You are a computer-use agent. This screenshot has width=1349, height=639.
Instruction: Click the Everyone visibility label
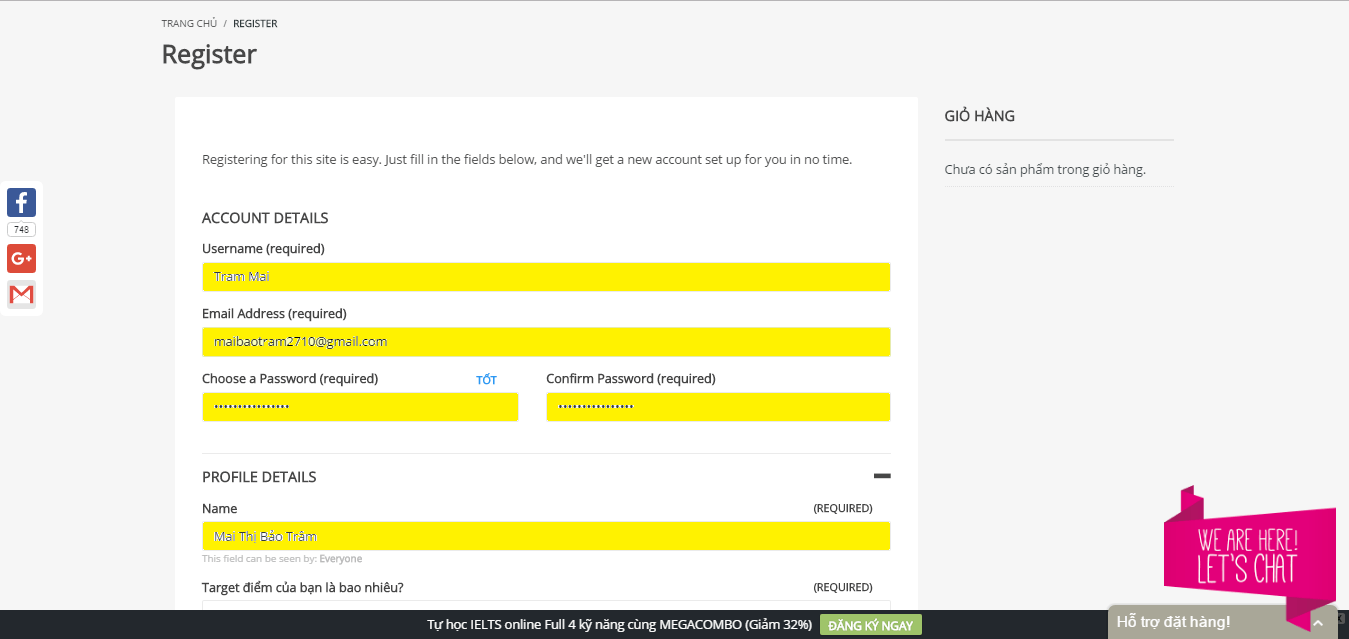341,559
